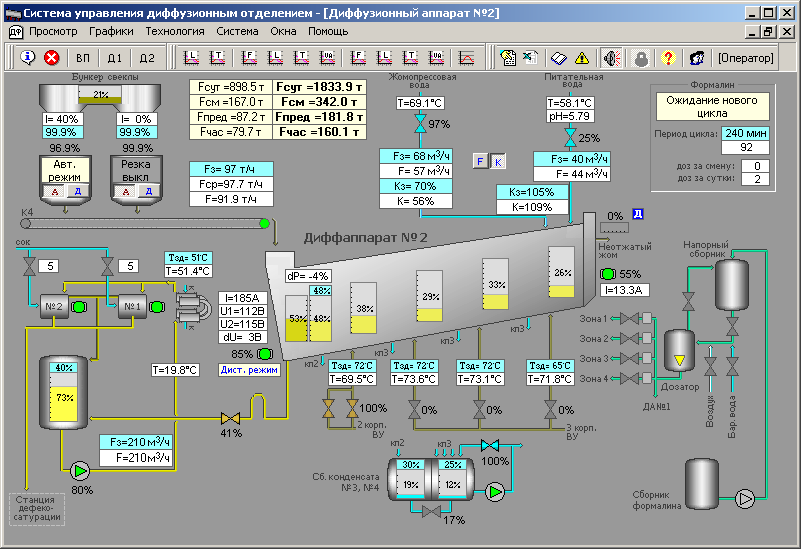Screen dimensions: 801x549
Task: Click the Бункер свеклы 21% level gauge
Action: pos(100,95)
